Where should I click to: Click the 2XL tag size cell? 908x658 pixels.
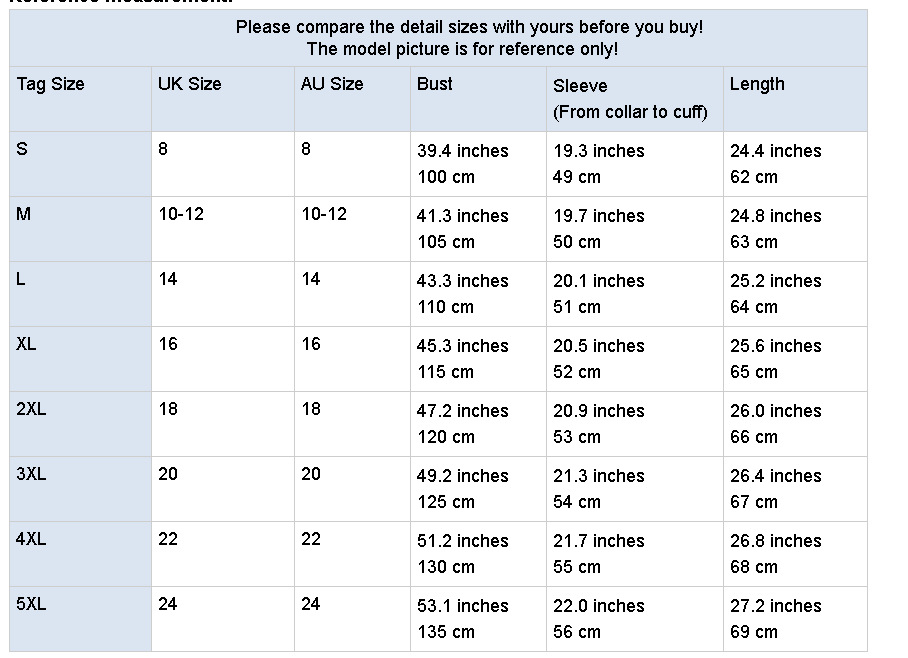point(31,410)
